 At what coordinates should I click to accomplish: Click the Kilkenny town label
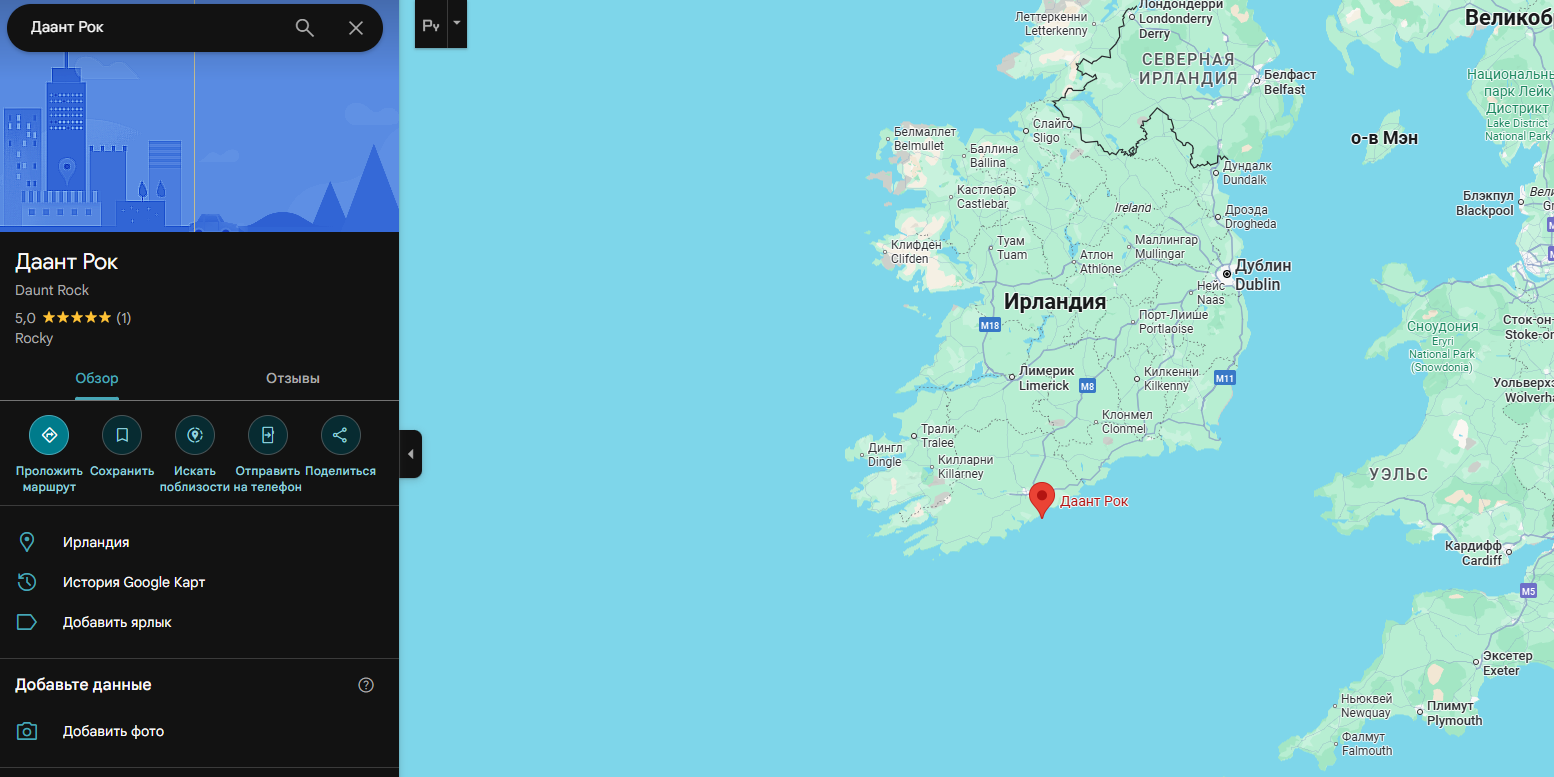[x=1171, y=379]
